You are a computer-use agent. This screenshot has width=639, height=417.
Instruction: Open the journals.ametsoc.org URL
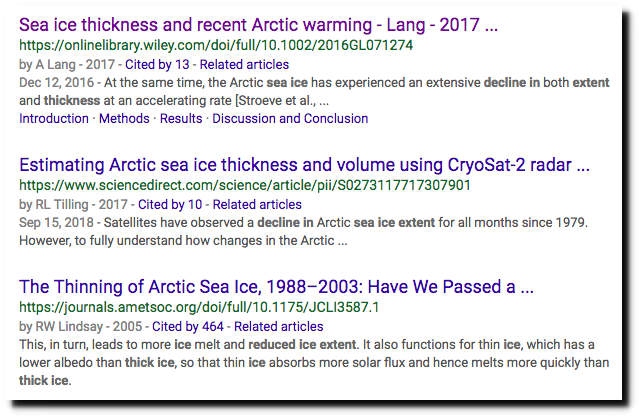pos(199,307)
